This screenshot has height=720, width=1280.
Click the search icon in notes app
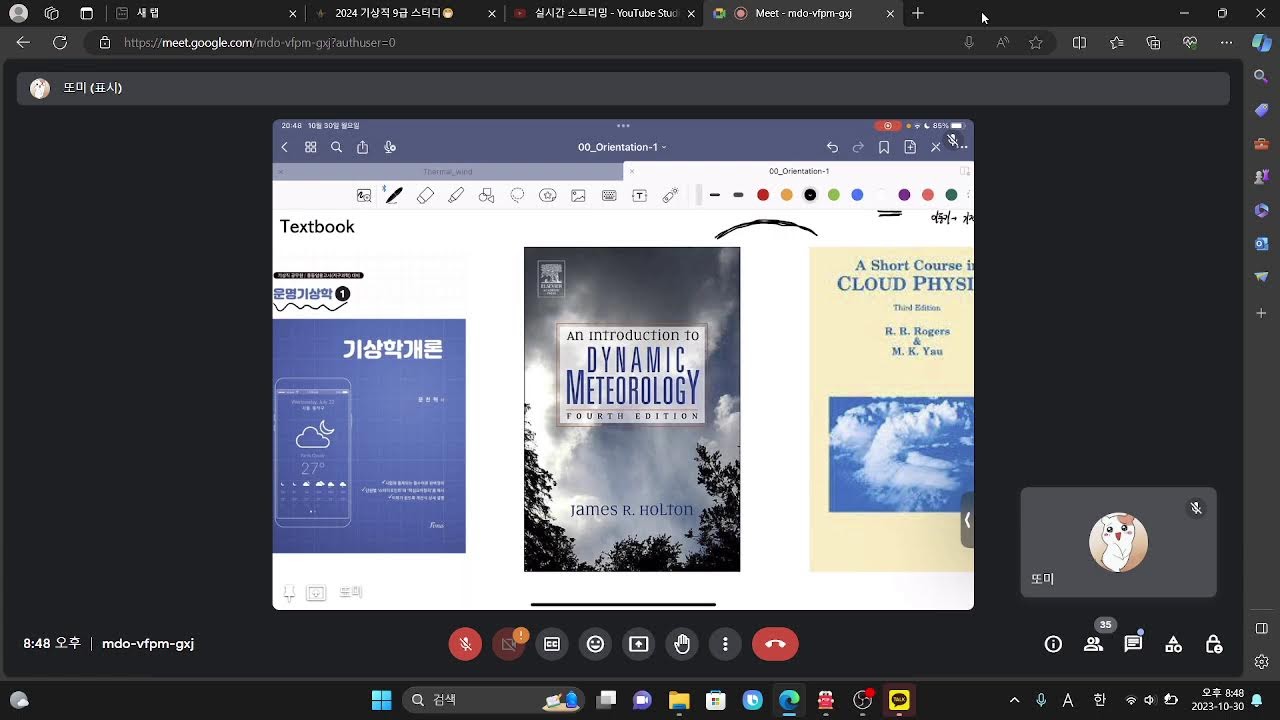(337, 147)
